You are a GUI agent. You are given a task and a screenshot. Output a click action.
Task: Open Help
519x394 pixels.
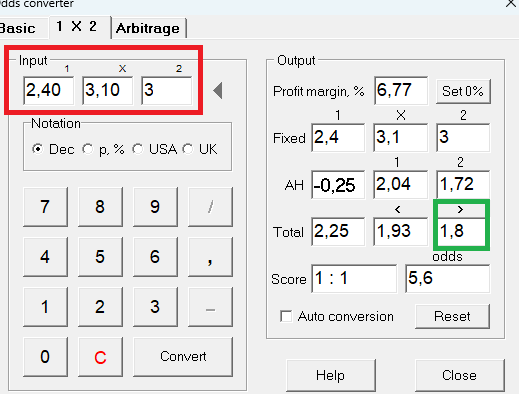pos(331,375)
